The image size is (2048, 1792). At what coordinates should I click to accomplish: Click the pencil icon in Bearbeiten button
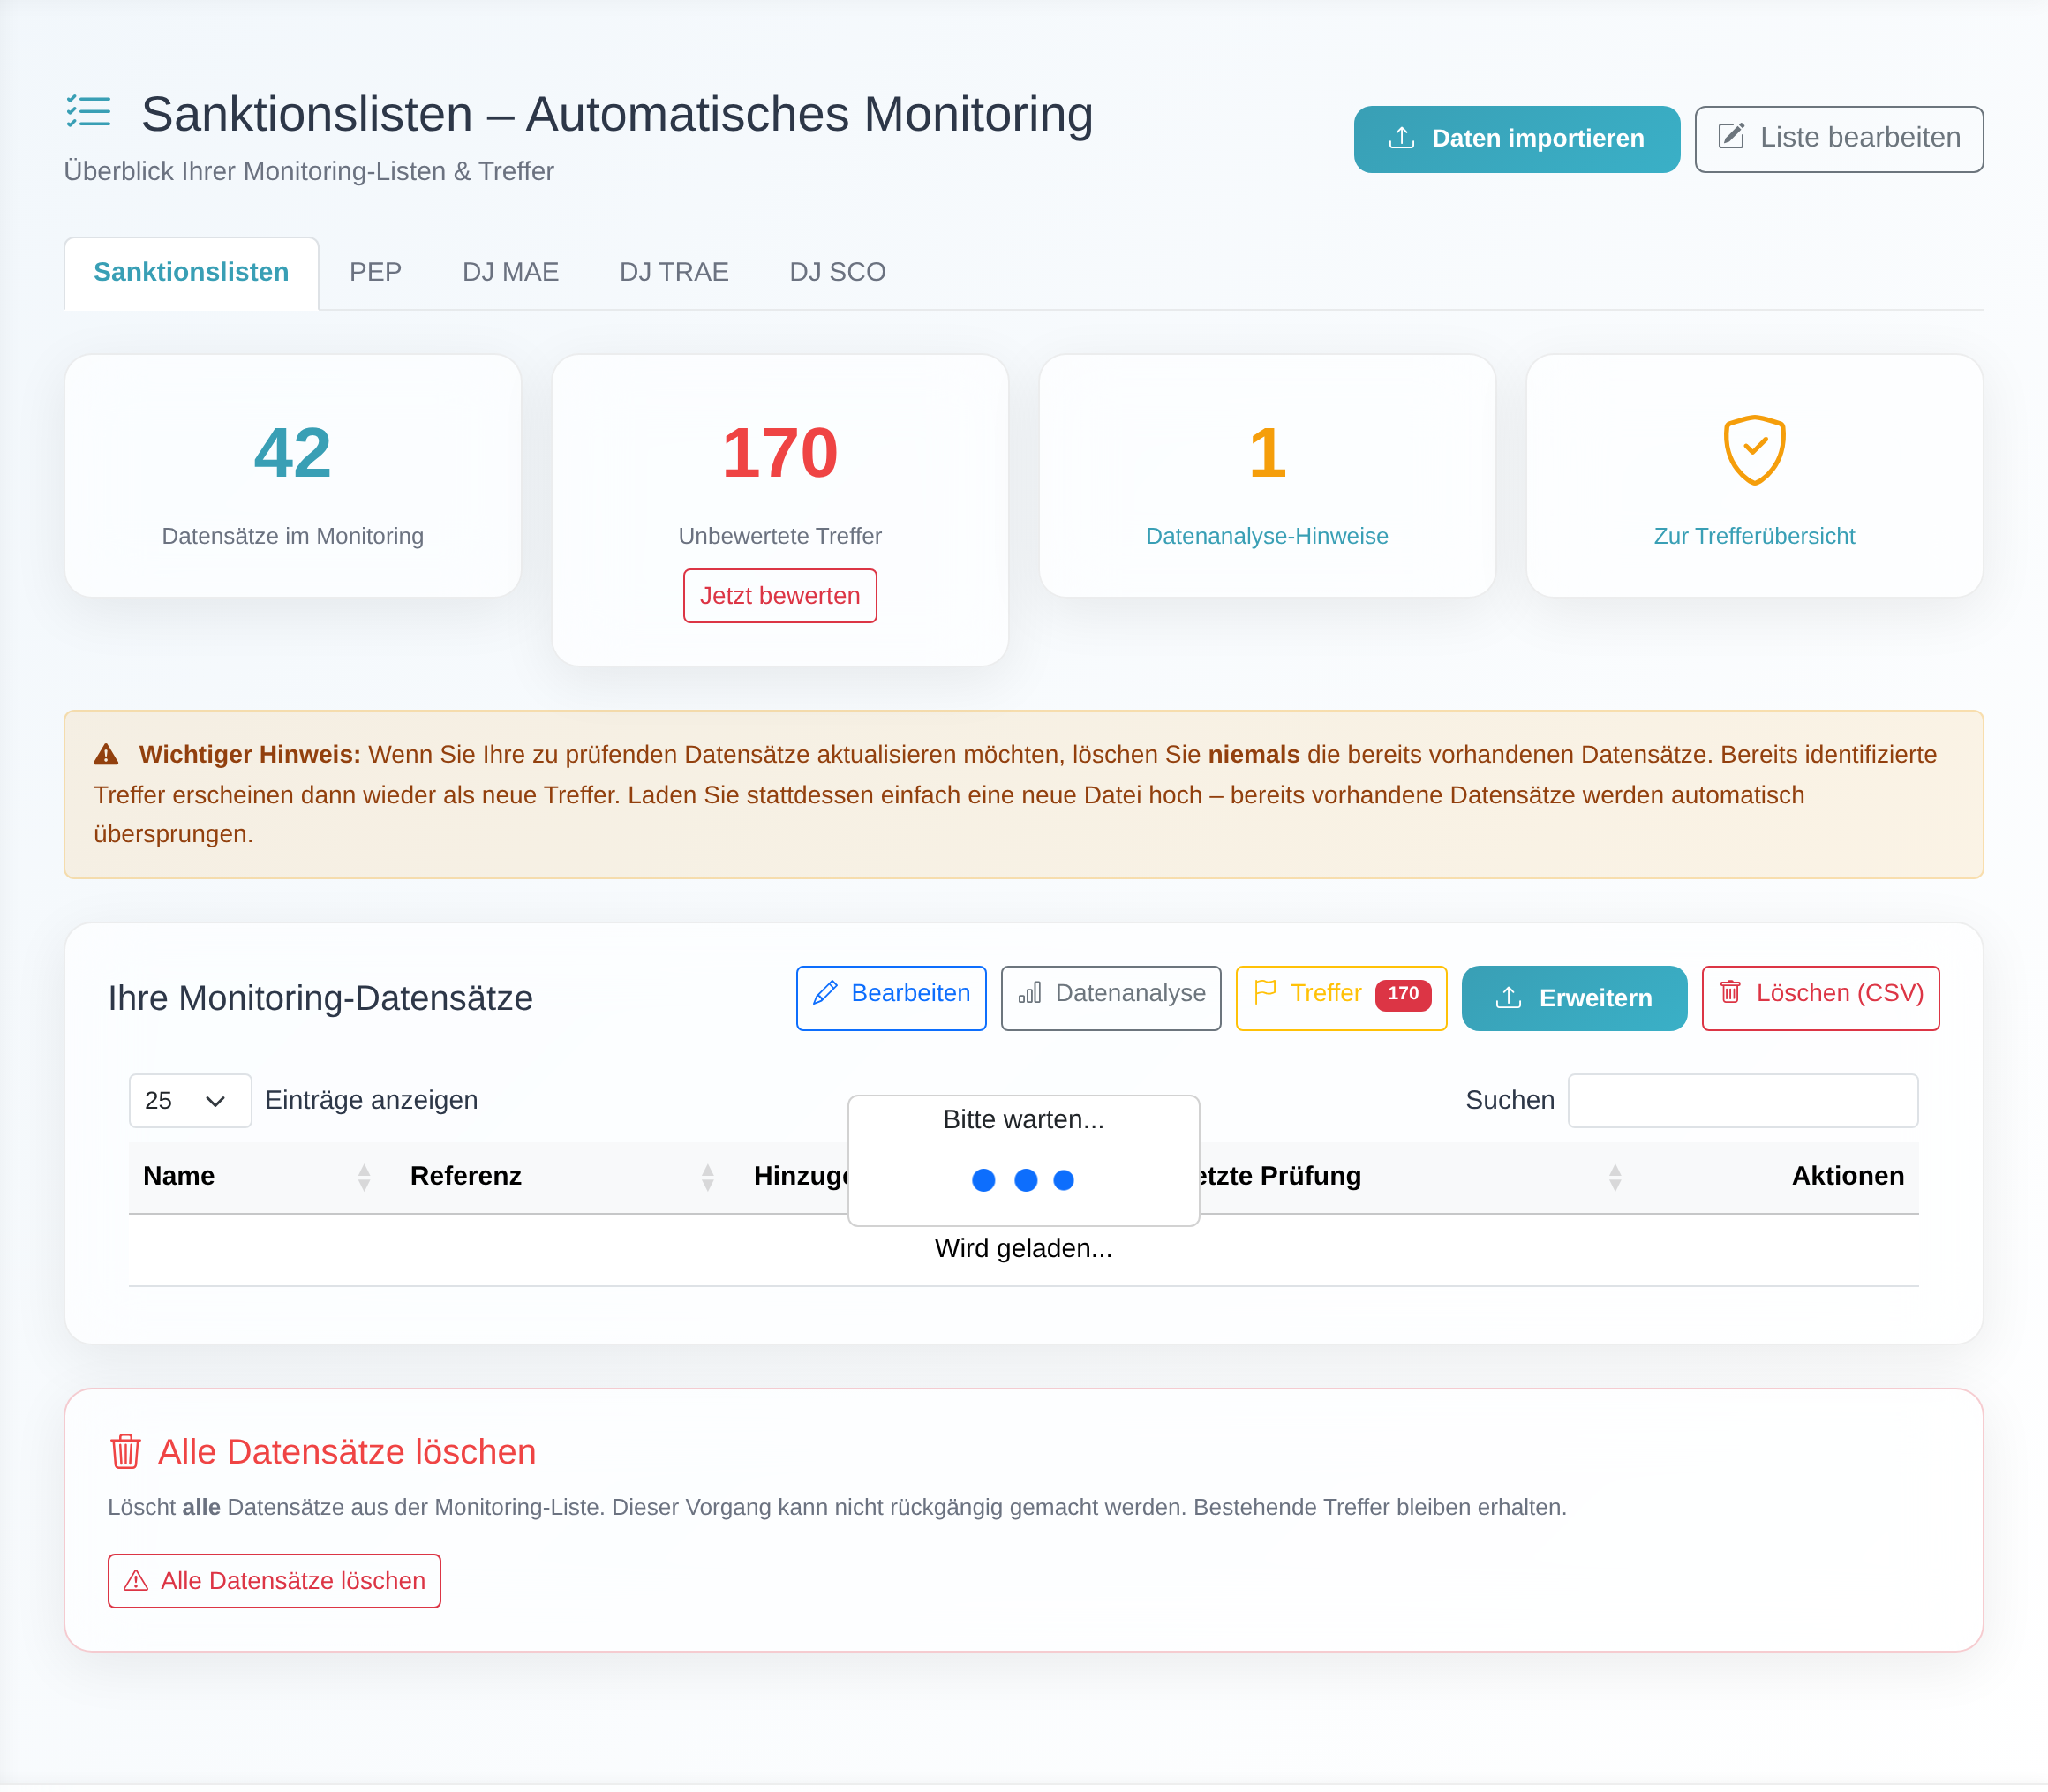825,993
